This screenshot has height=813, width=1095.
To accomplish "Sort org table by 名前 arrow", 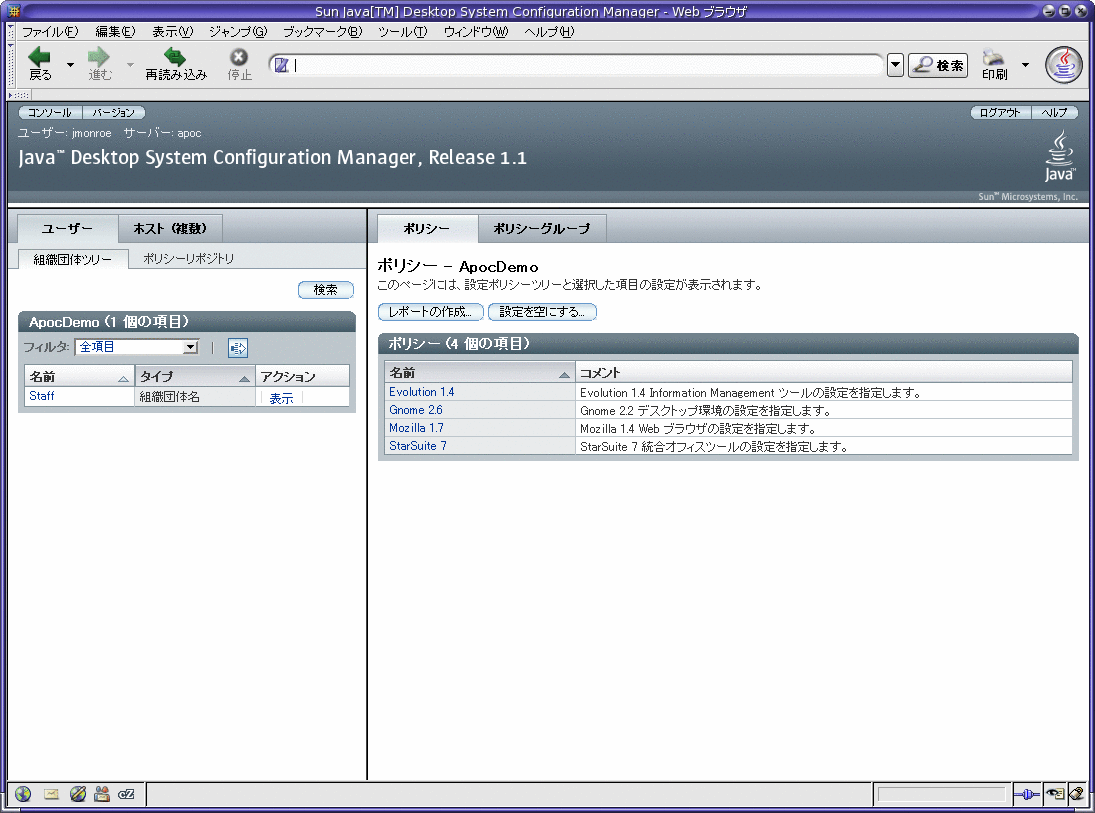I will click(123, 379).
